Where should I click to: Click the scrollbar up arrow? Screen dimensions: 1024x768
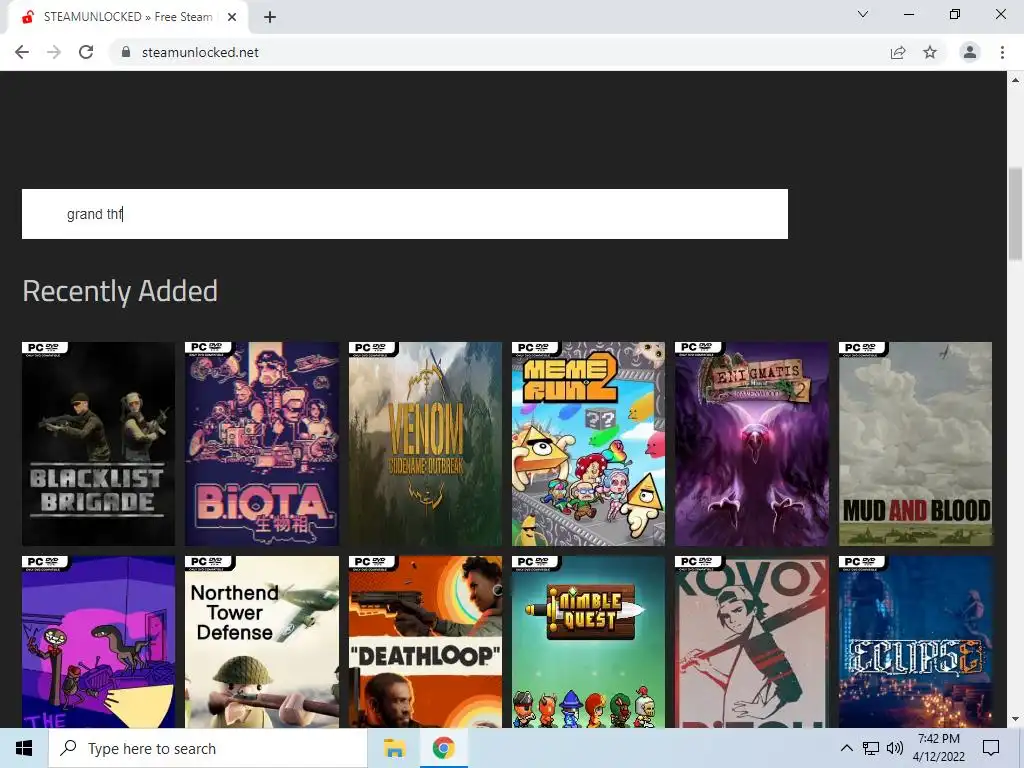[1015, 80]
